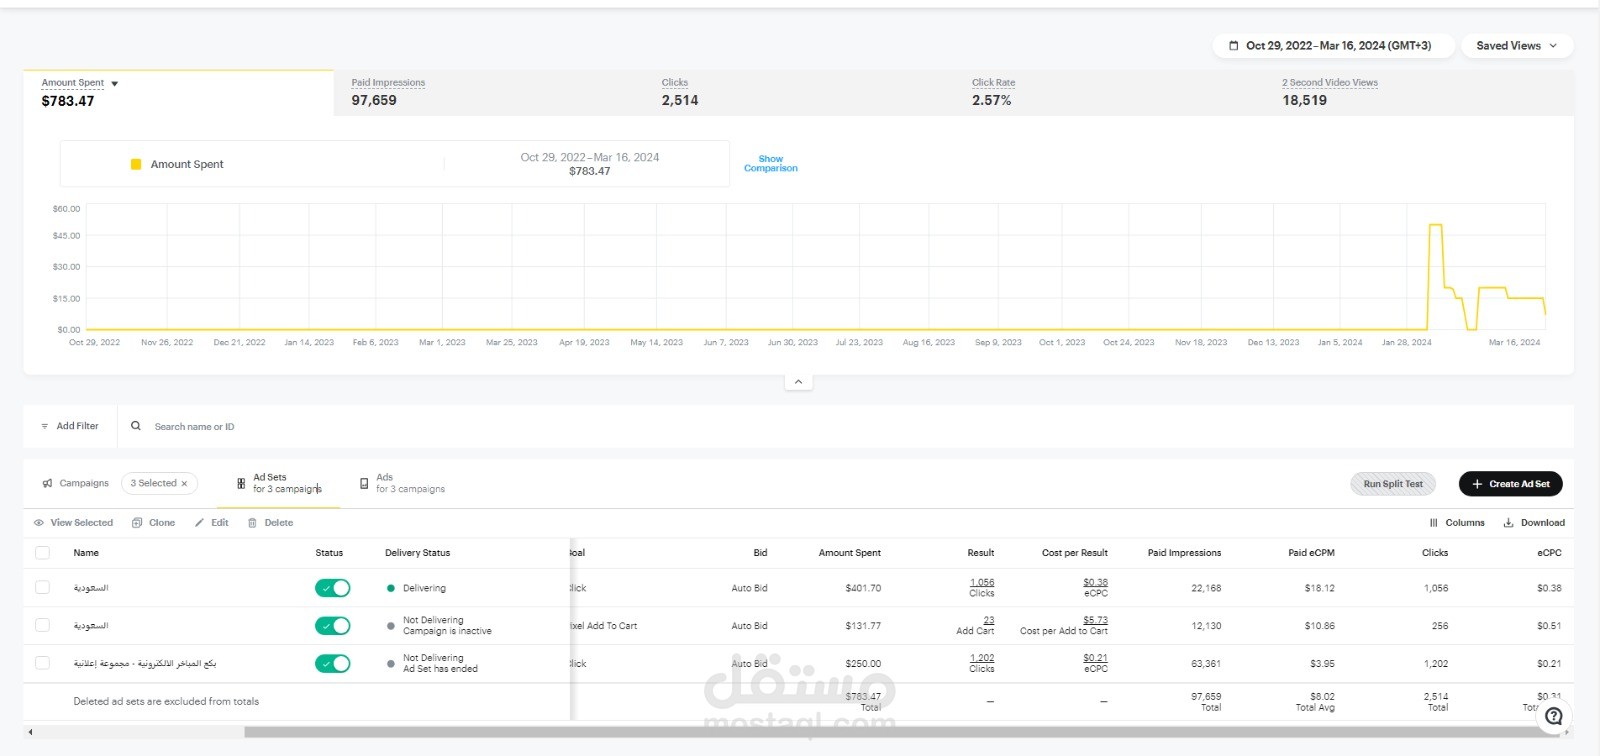Select the Clicks metric tab

[680, 92]
